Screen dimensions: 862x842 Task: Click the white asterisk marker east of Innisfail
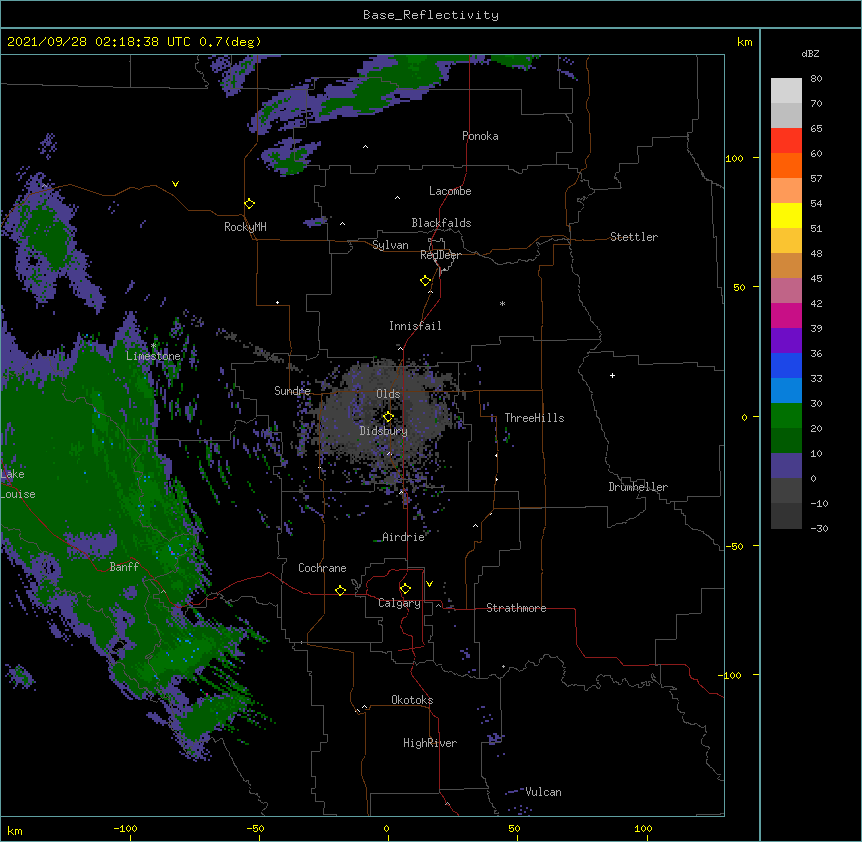[x=502, y=303]
